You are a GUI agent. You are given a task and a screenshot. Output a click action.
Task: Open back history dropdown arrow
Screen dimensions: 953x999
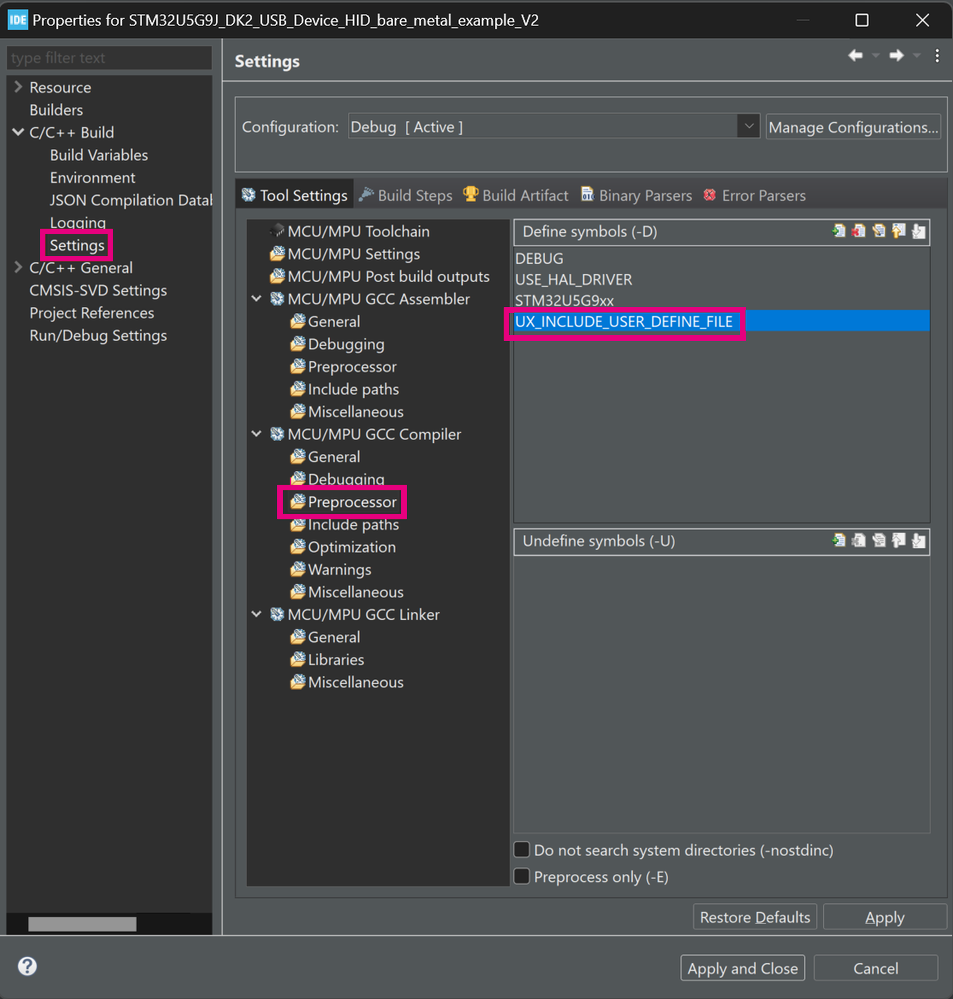[x=876, y=56]
